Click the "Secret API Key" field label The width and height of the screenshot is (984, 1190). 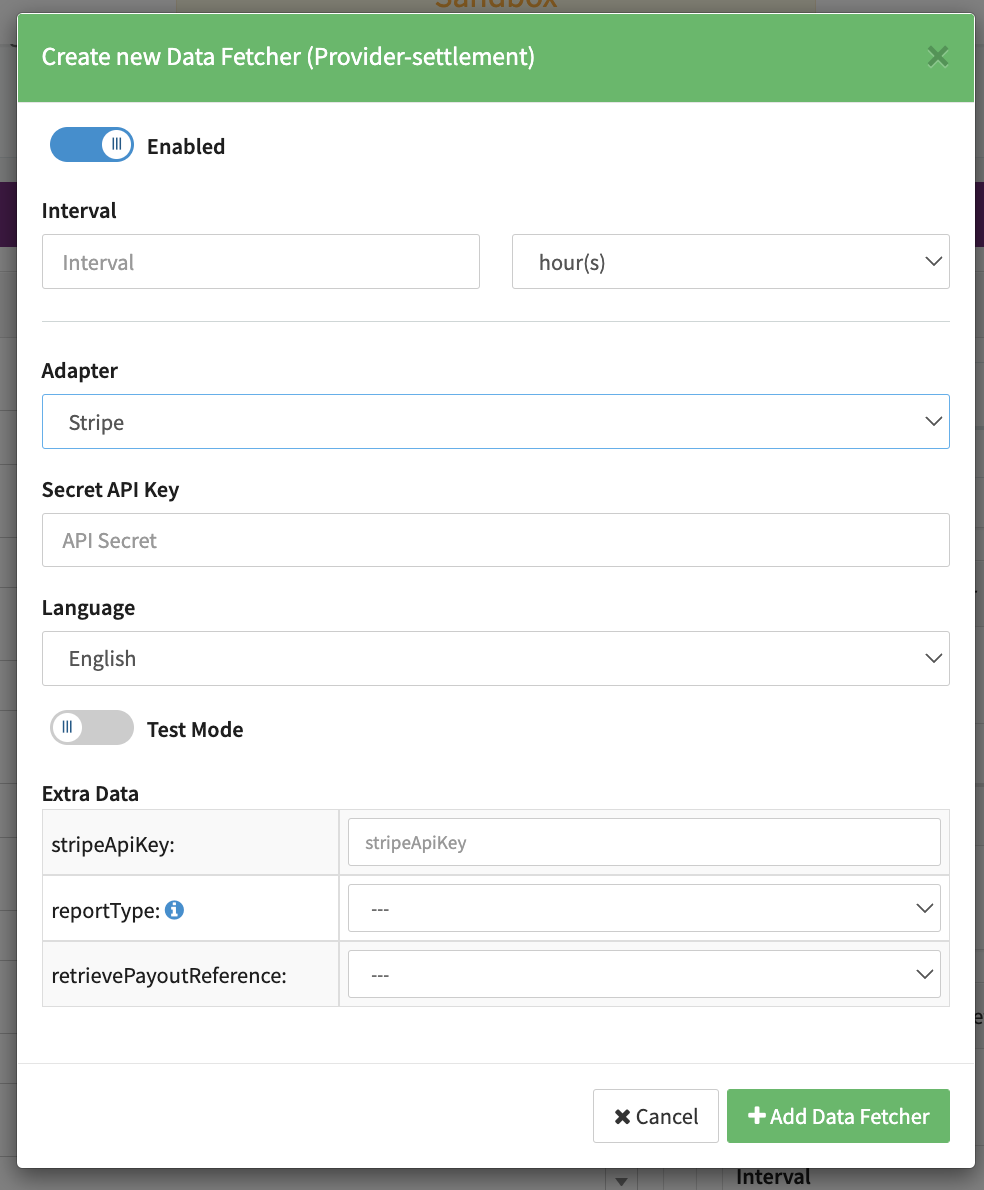[x=110, y=490]
